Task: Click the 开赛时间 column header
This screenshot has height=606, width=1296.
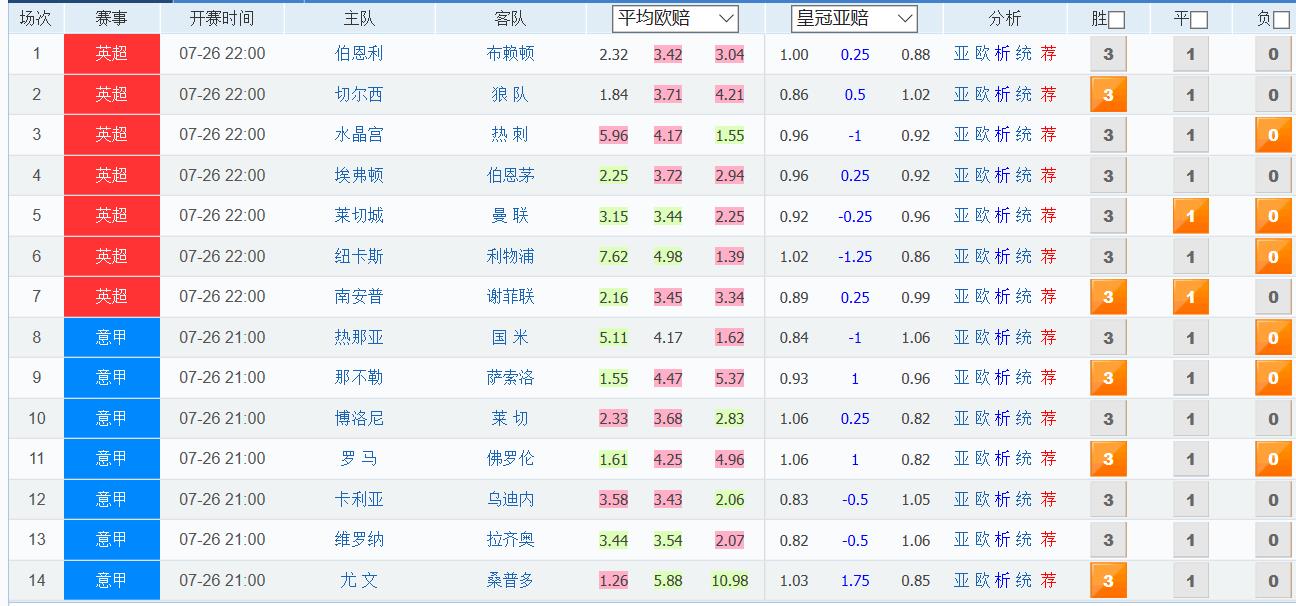Action: pos(222,18)
